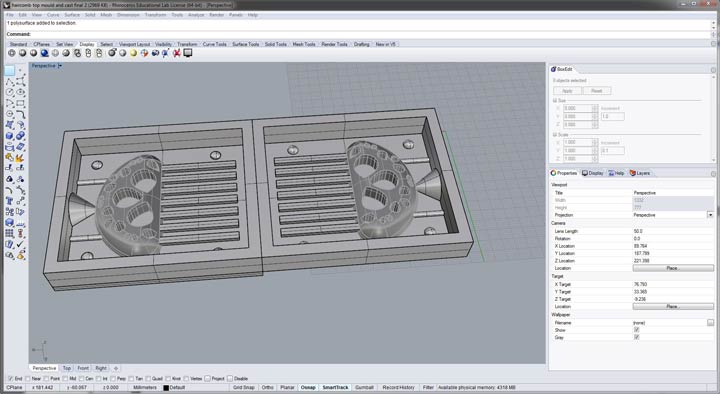Image resolution: width=720 pixels, height=394 pixels.
Task: Enable the Mid osnap checkbox
Action: (x=65, y=379)
